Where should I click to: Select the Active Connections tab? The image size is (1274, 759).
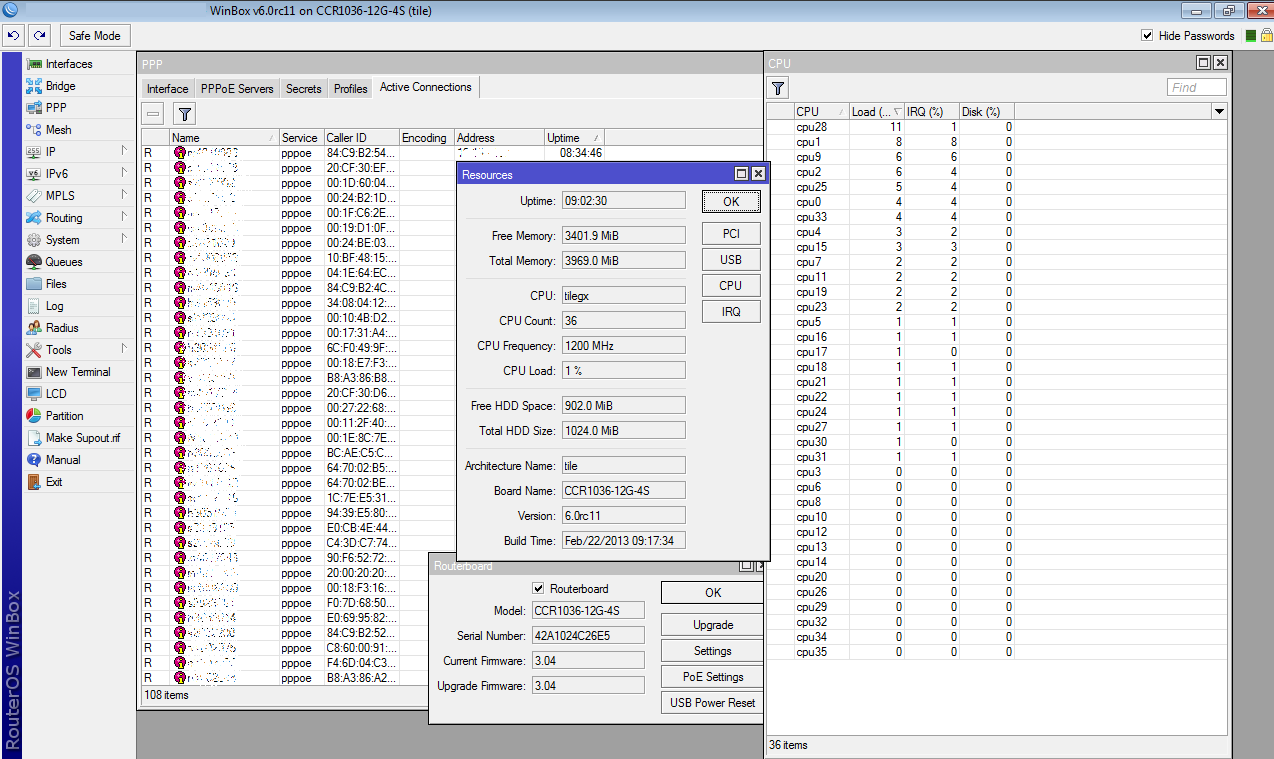[426, 88]
